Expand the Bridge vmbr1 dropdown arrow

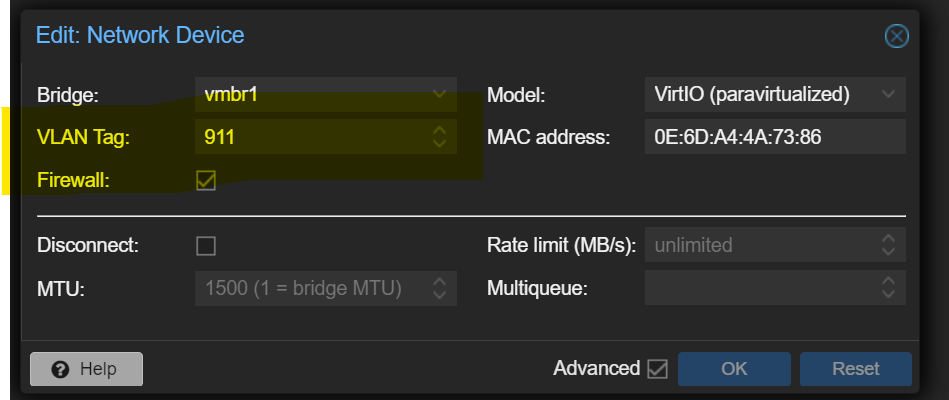point(439,94)
